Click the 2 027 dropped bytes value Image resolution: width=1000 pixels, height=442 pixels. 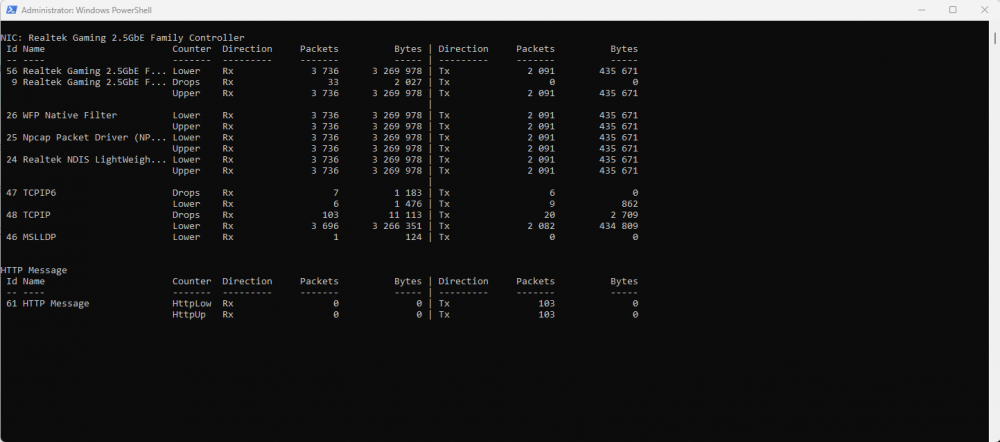406,82
